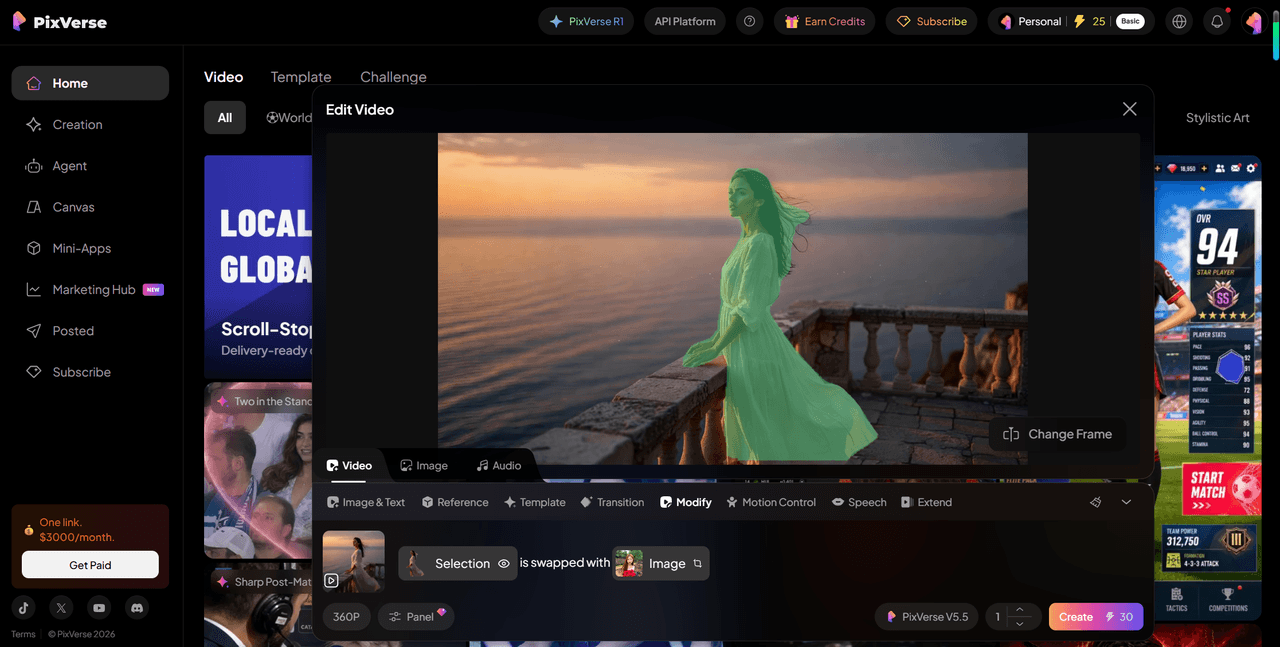Open the Discord social icon

(137, 607)
